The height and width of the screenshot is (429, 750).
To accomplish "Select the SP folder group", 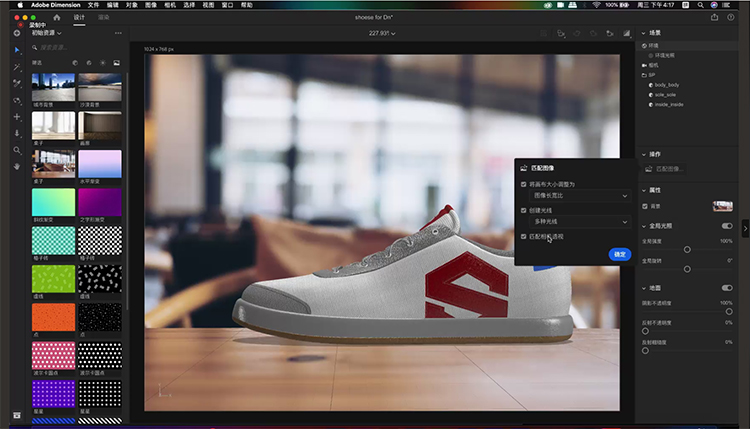I will click(x=649, y=75).
